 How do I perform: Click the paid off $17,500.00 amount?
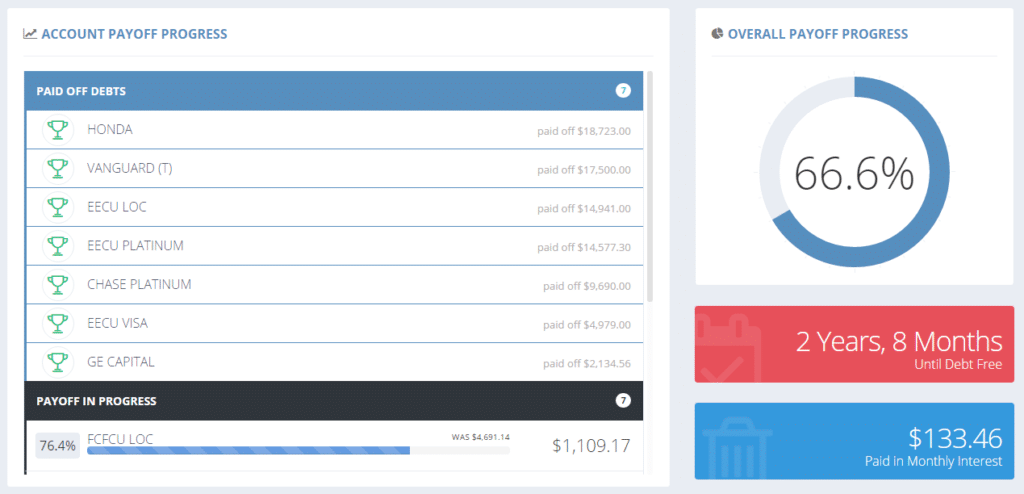(x=584, y=170)
